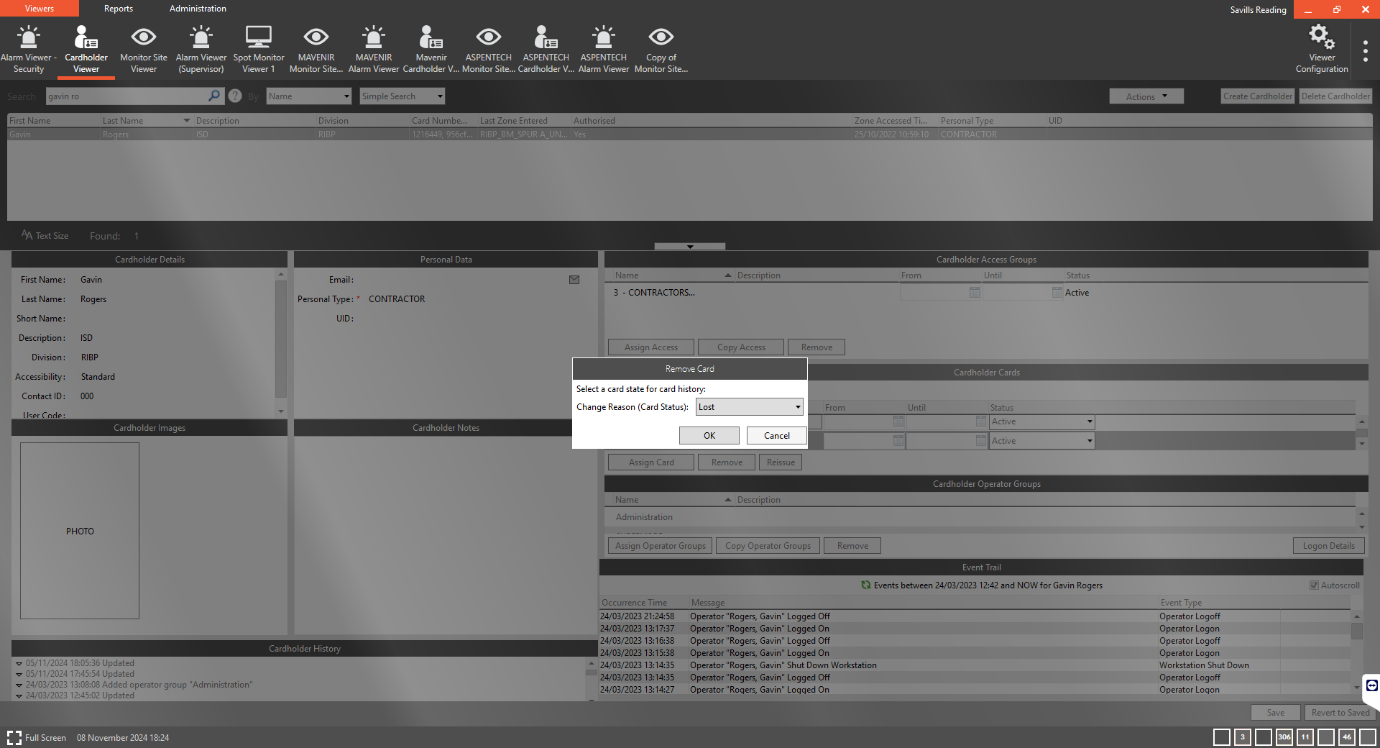Expand the 24/03/2023 13:08:08 history entry

point(19,685)
